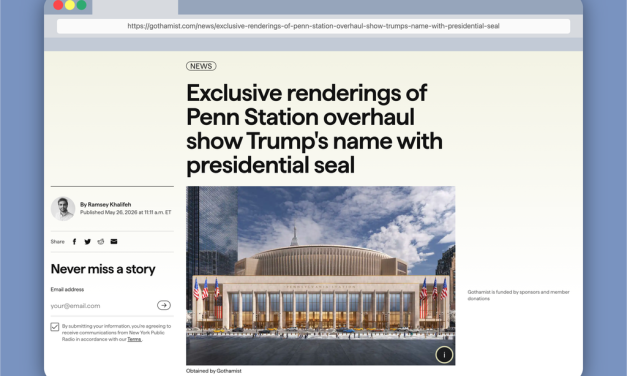
Task: Open the Penn Station rendering image
Action: (320, 276)
